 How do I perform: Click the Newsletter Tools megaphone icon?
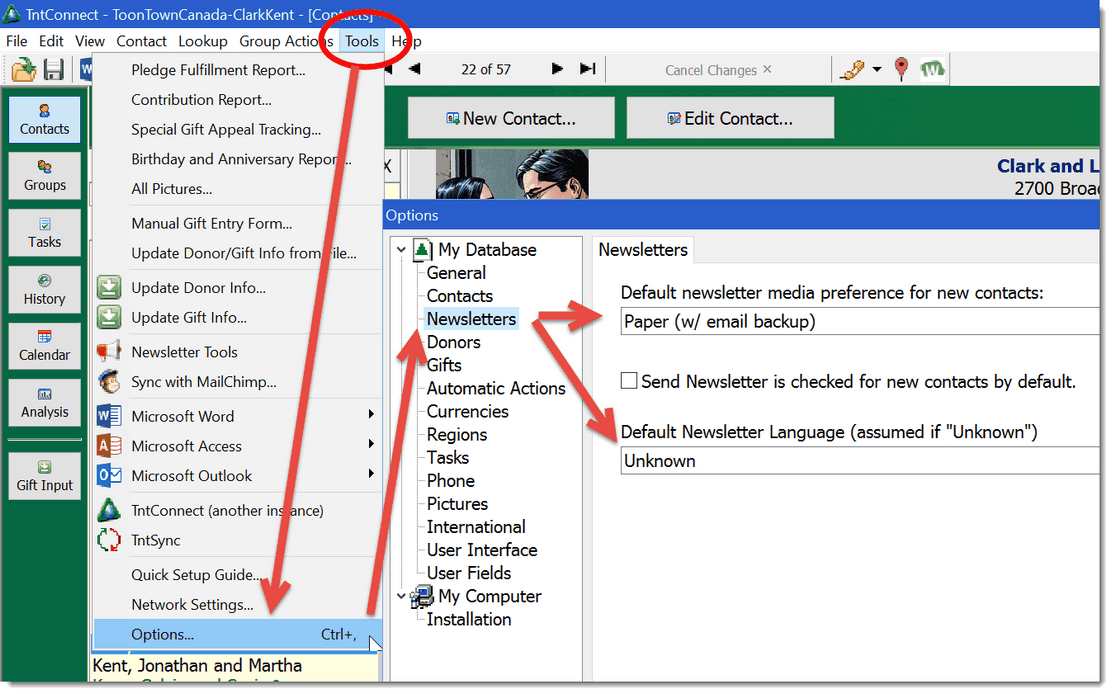click(109, 352)
